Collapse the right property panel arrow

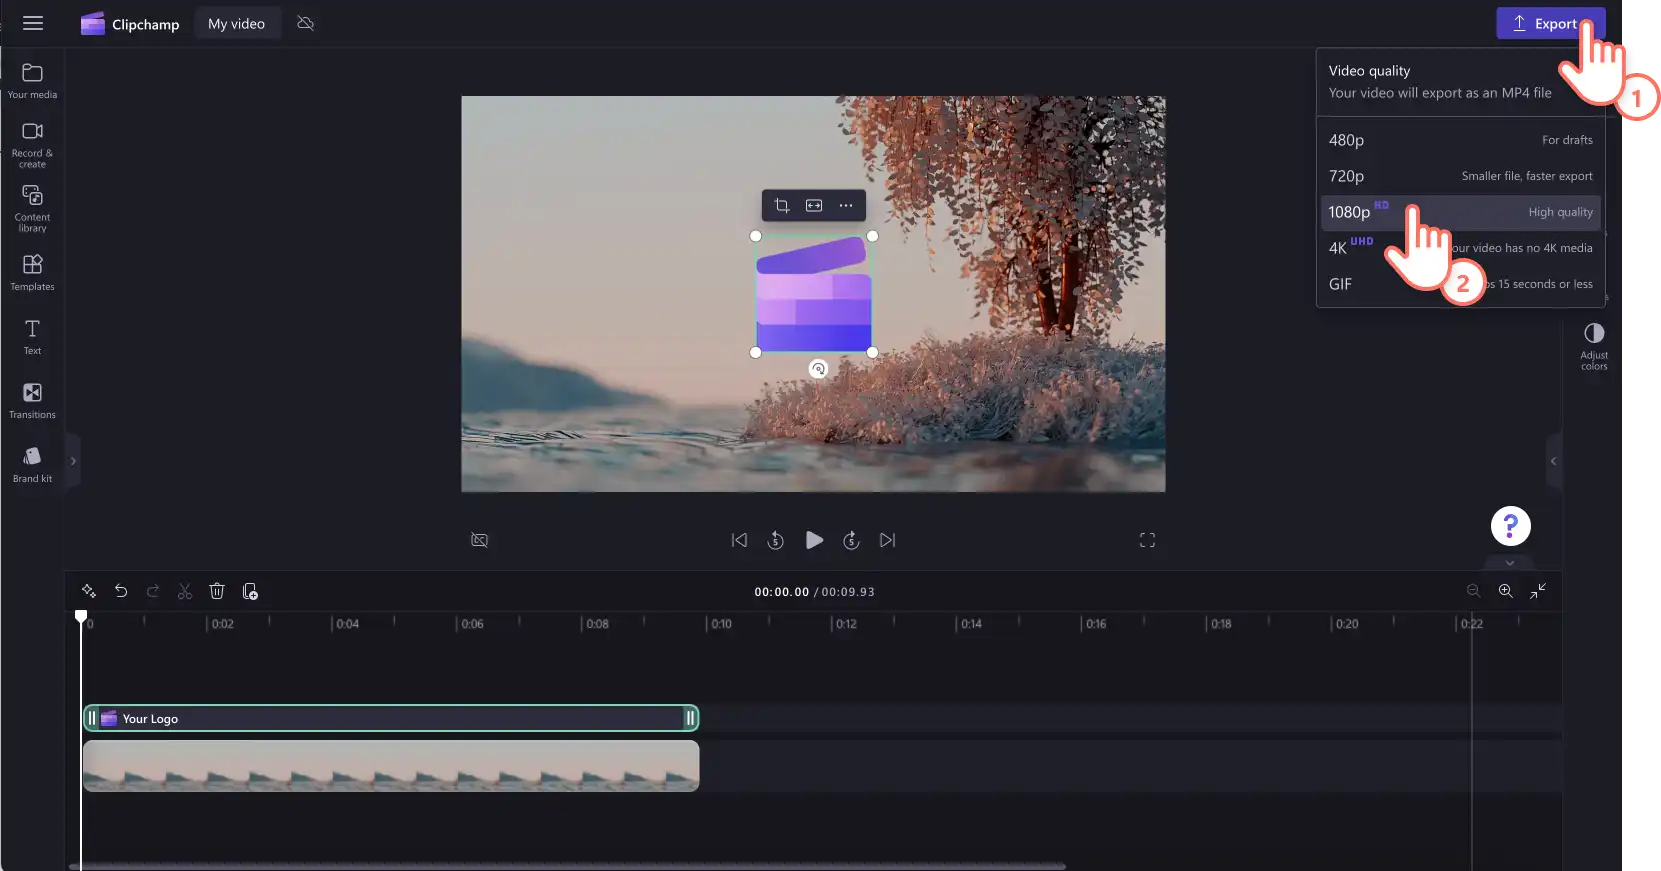(1553, 461)
